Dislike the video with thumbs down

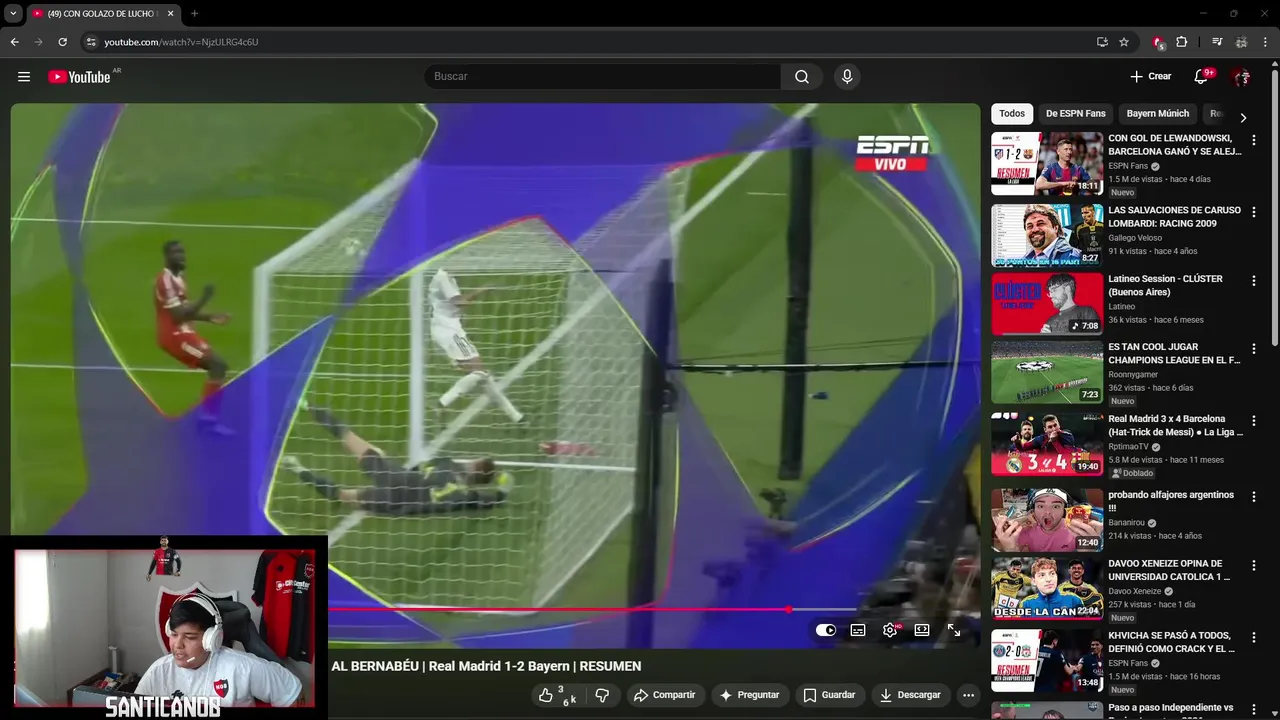tap(602, 695)
